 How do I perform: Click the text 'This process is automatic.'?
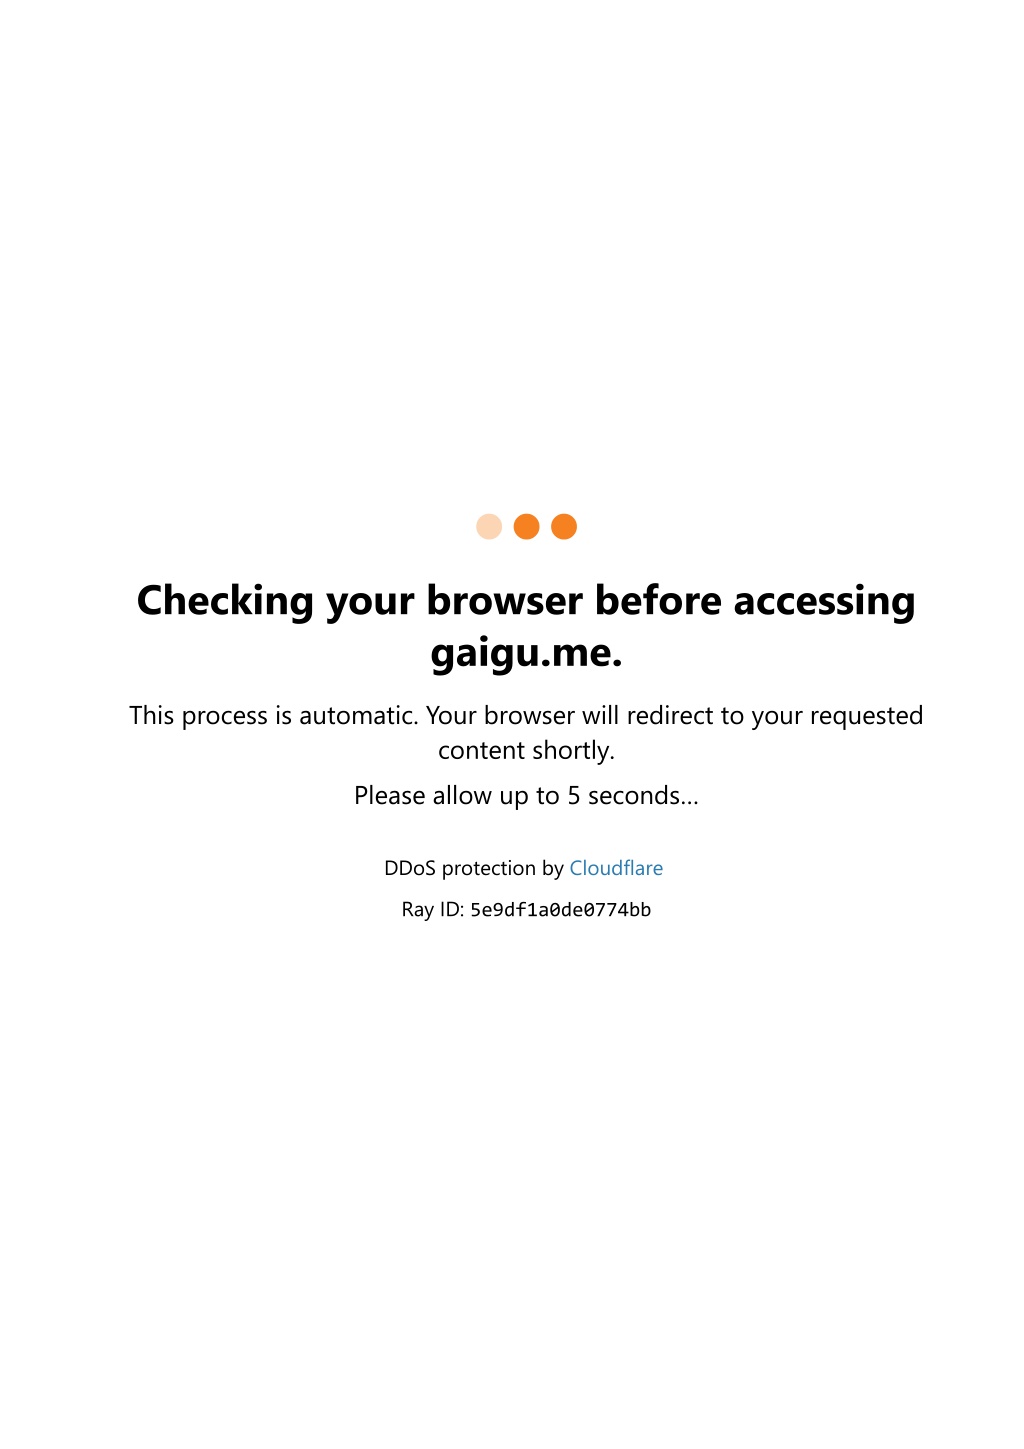(273, 716)
